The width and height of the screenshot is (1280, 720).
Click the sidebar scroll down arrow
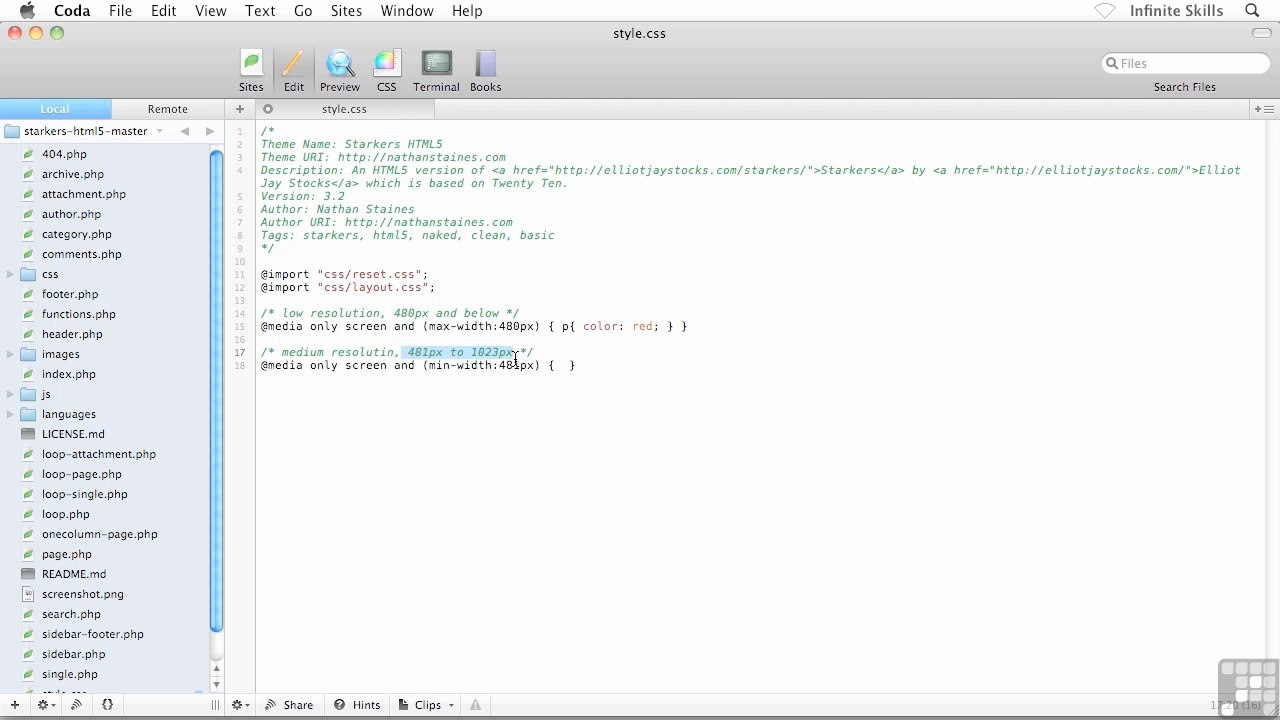point(216,685)
